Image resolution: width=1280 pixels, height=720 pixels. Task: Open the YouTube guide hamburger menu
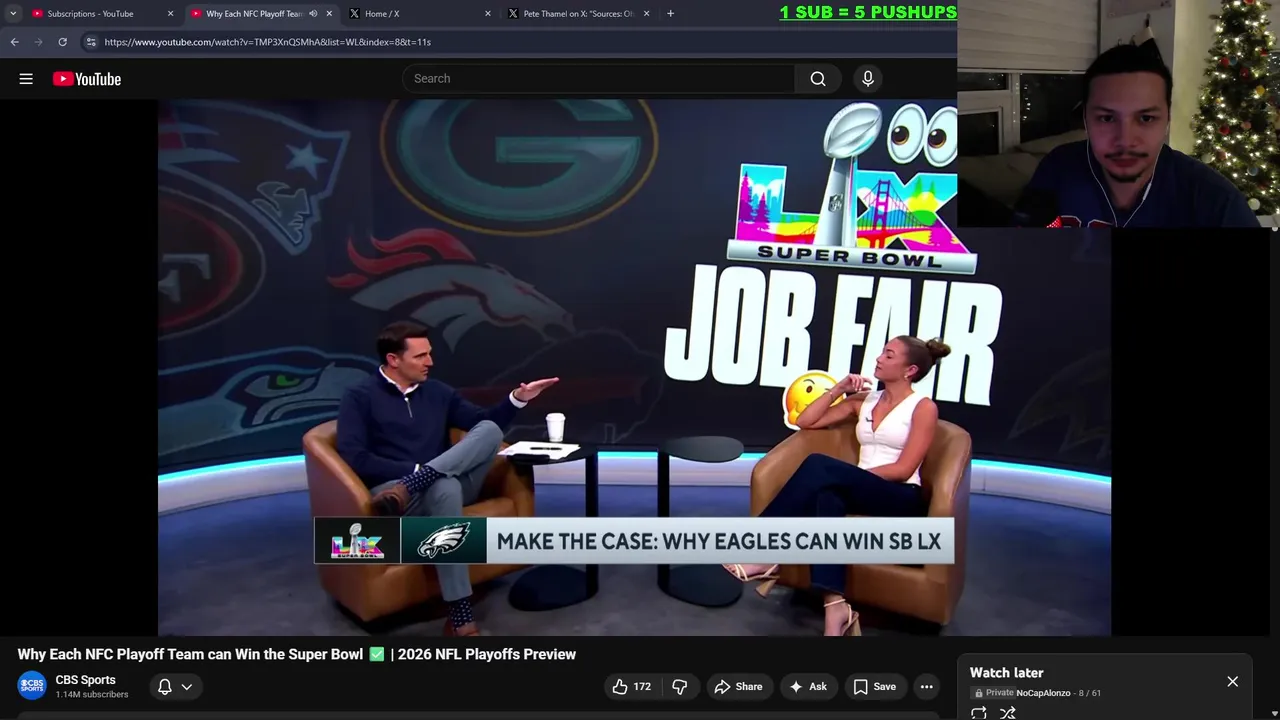pyautogui.click(x=26, y=79)
